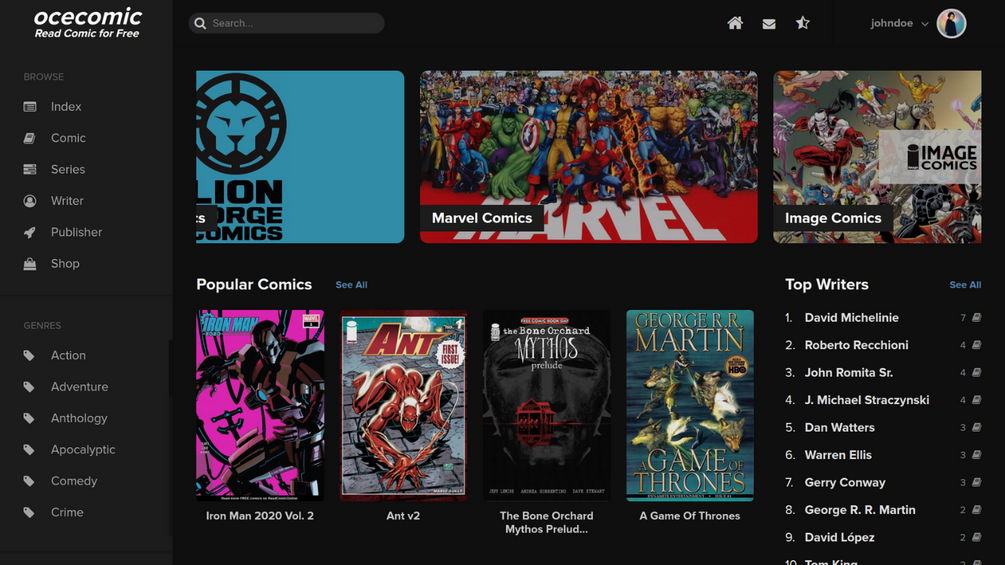Click Warren Ellis' comic count icon
This screenshot has width=1005, height=565.
coord(976,455)
